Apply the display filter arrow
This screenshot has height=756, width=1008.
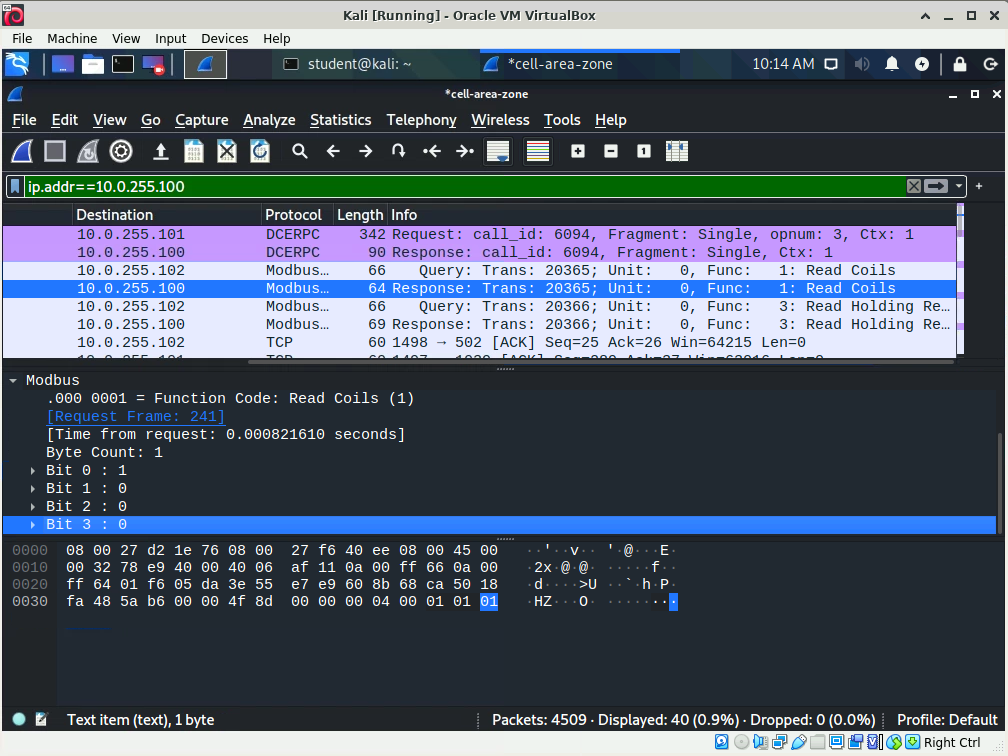click(x=936, y=186)
